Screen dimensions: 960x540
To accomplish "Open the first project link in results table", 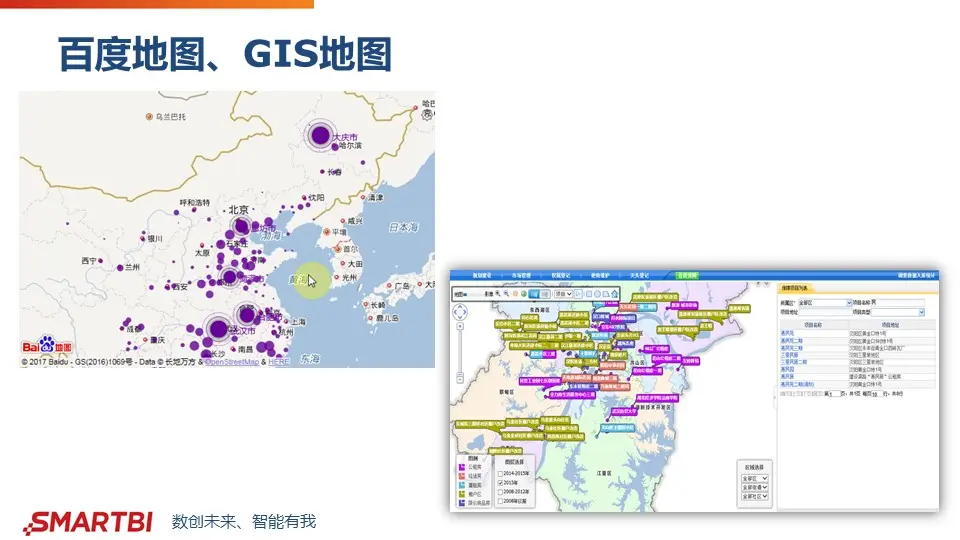I will [x=787, y=333].
